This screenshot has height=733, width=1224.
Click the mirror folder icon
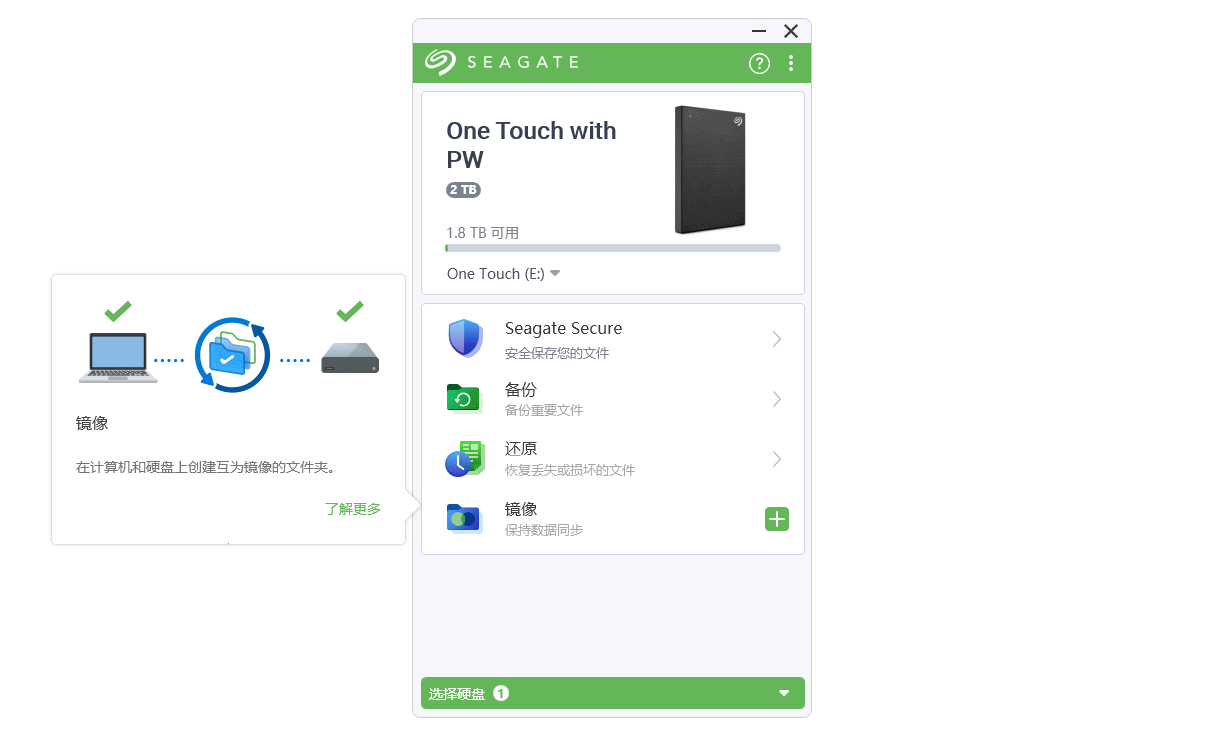point(464,519)
